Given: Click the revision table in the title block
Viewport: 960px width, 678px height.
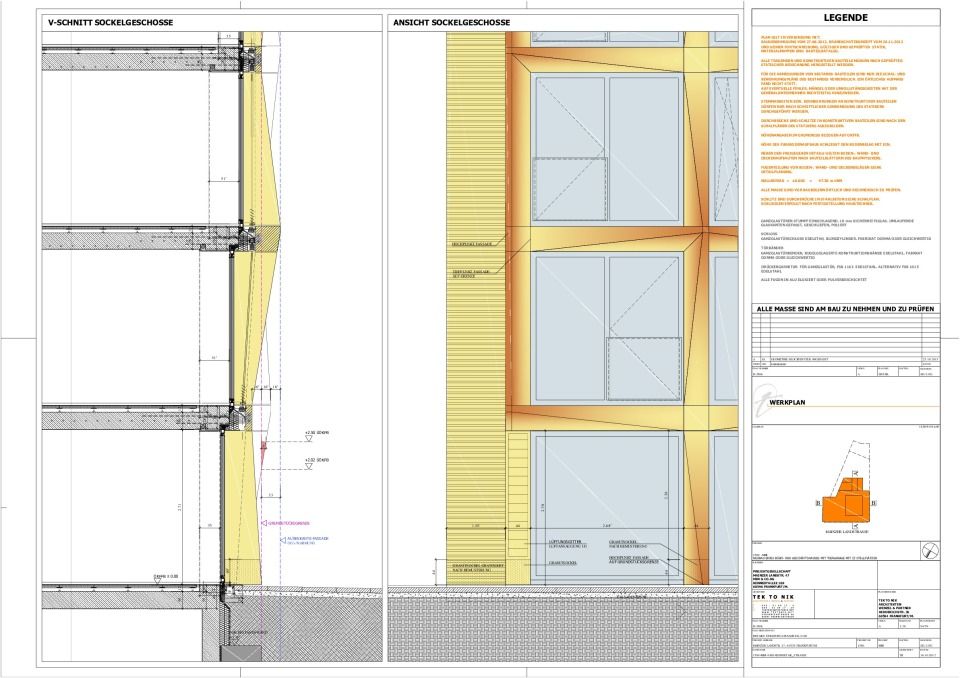Looking at the screenshot, I should coord(846,339).
